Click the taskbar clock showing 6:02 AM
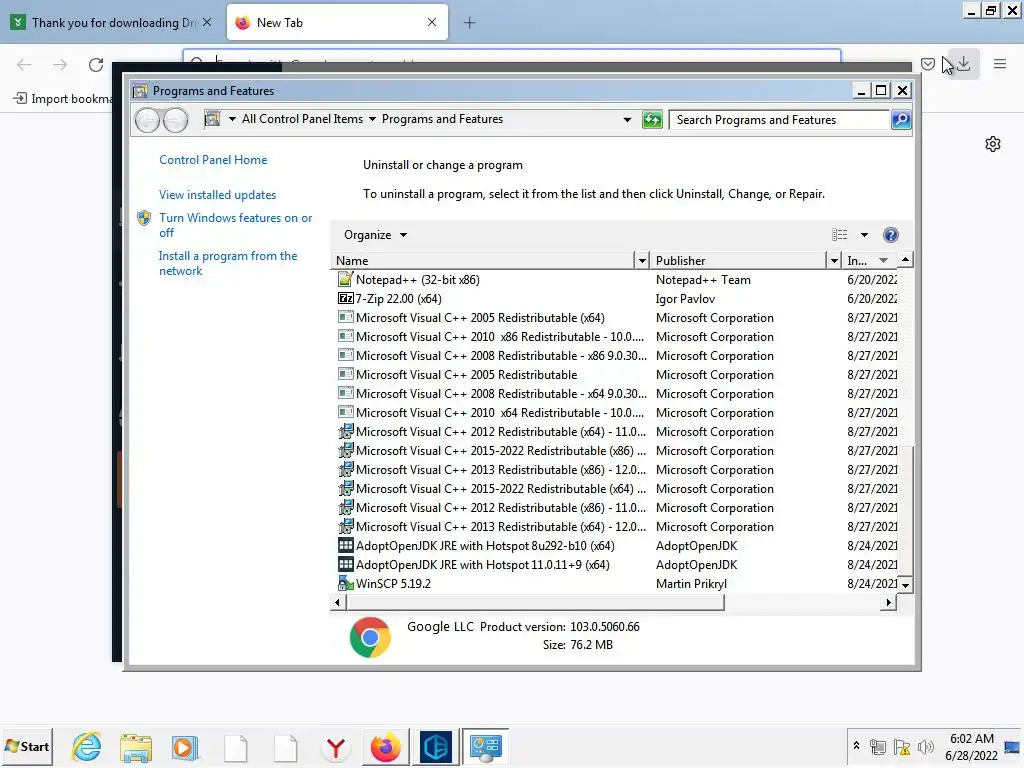Image resolution: width=1024 pixels, height=768 pixels. click(971, 746)
